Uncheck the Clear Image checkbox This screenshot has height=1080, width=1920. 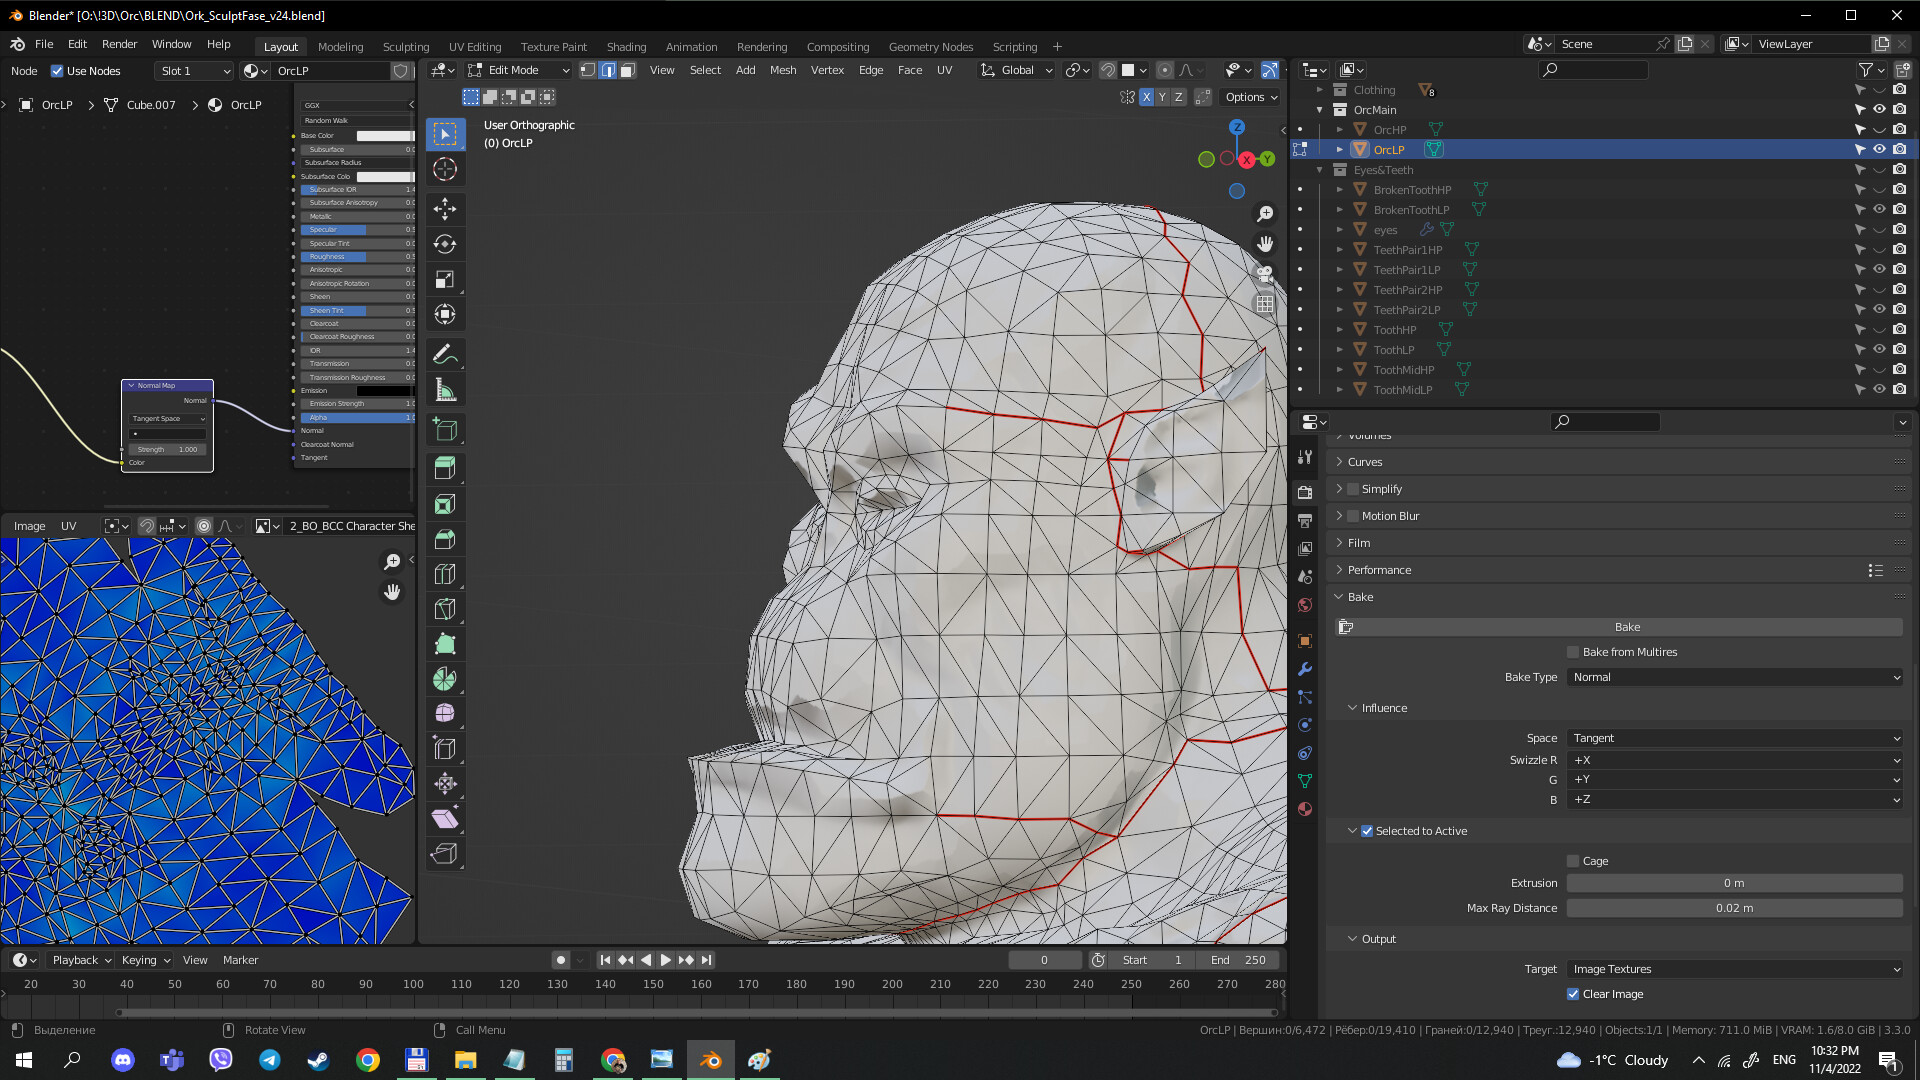click(1573, 993)
